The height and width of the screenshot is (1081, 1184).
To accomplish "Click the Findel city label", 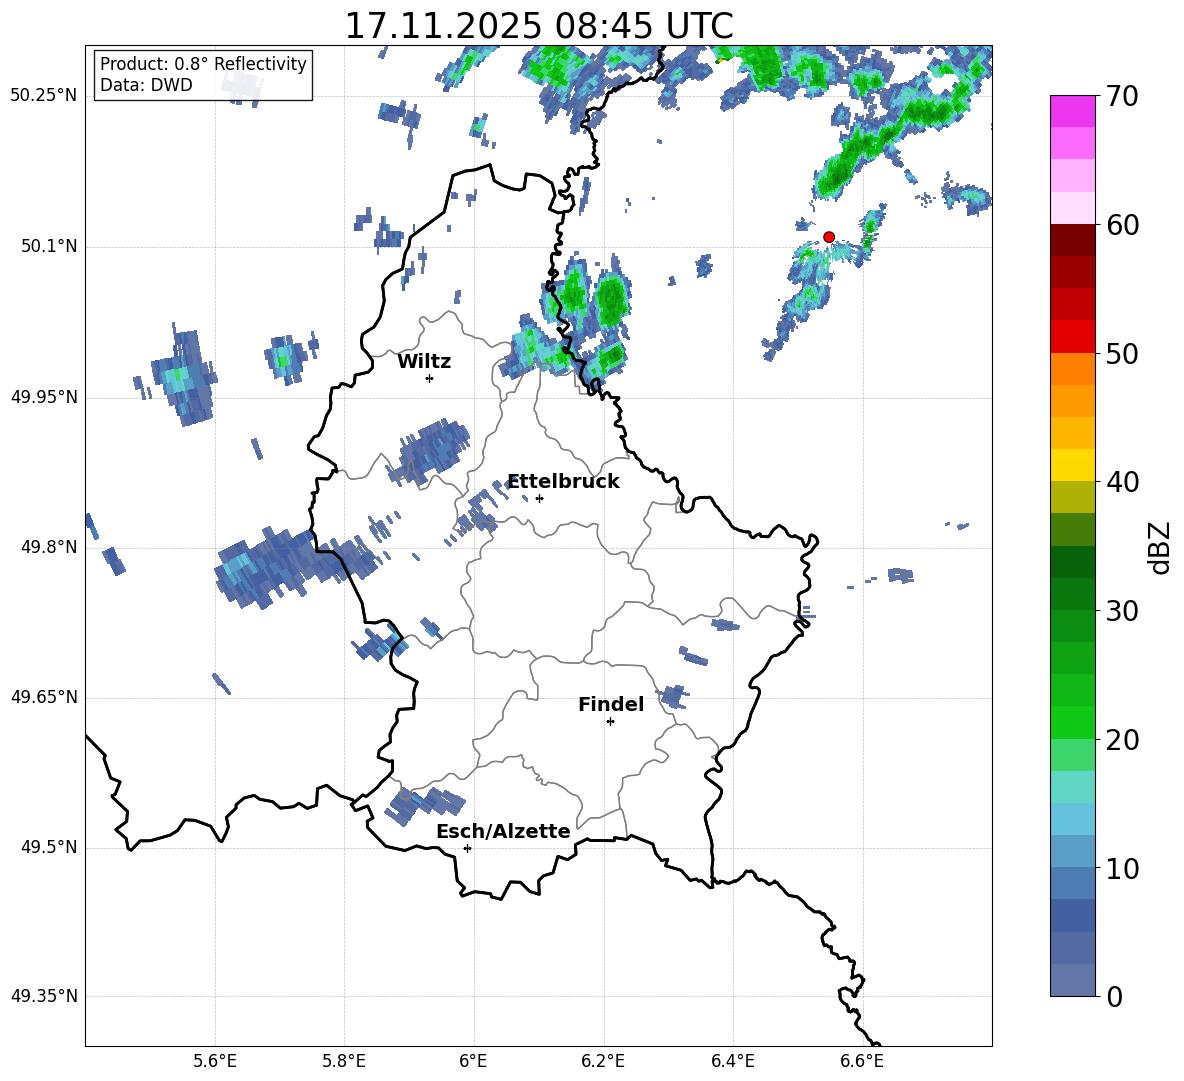I will pos(611,704).
